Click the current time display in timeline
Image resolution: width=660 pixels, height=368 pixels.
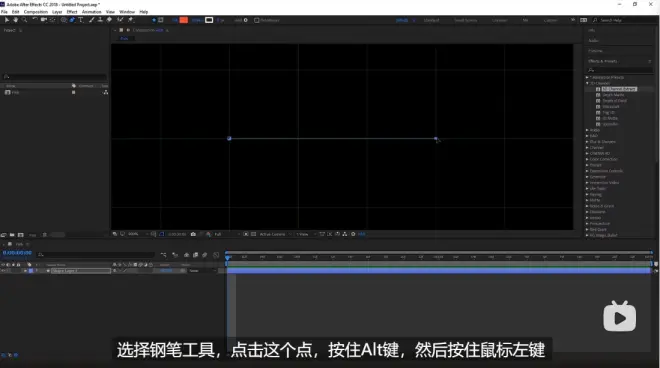pos(17,253)
